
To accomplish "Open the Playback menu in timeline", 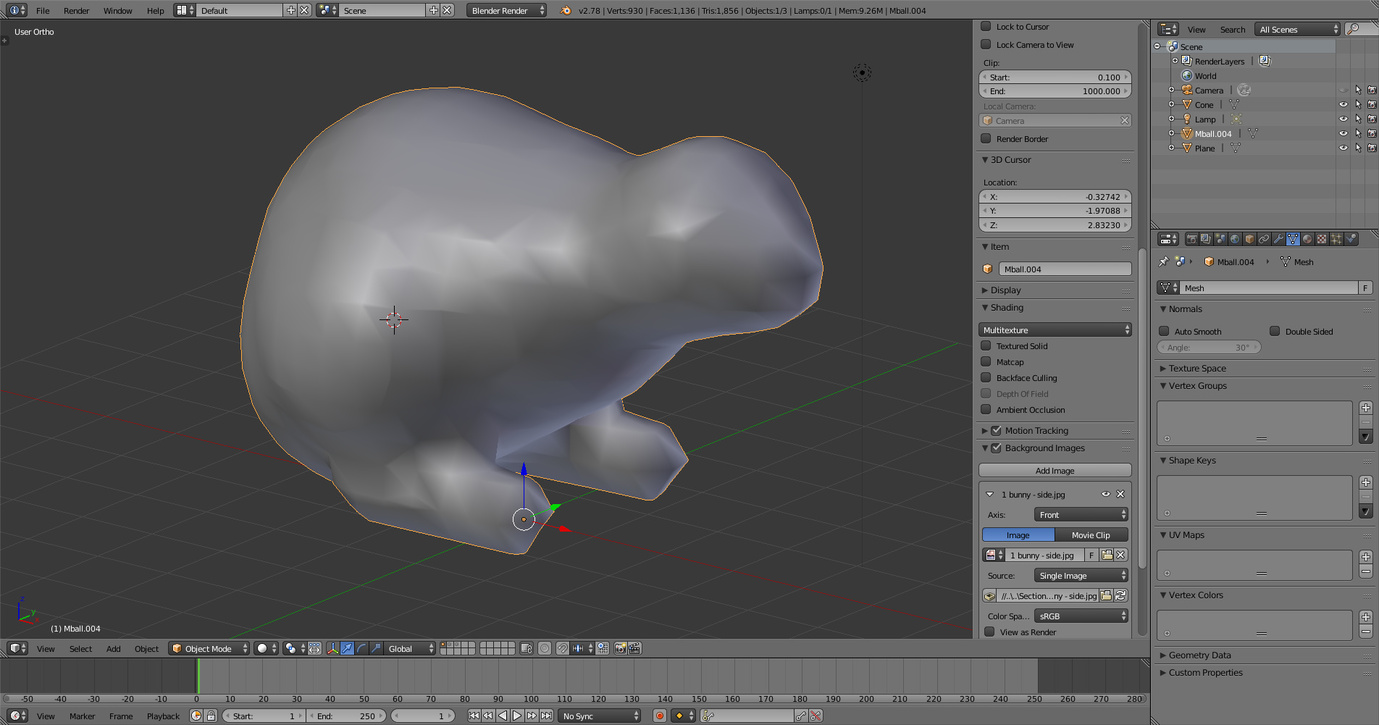I will click(163, 716).
